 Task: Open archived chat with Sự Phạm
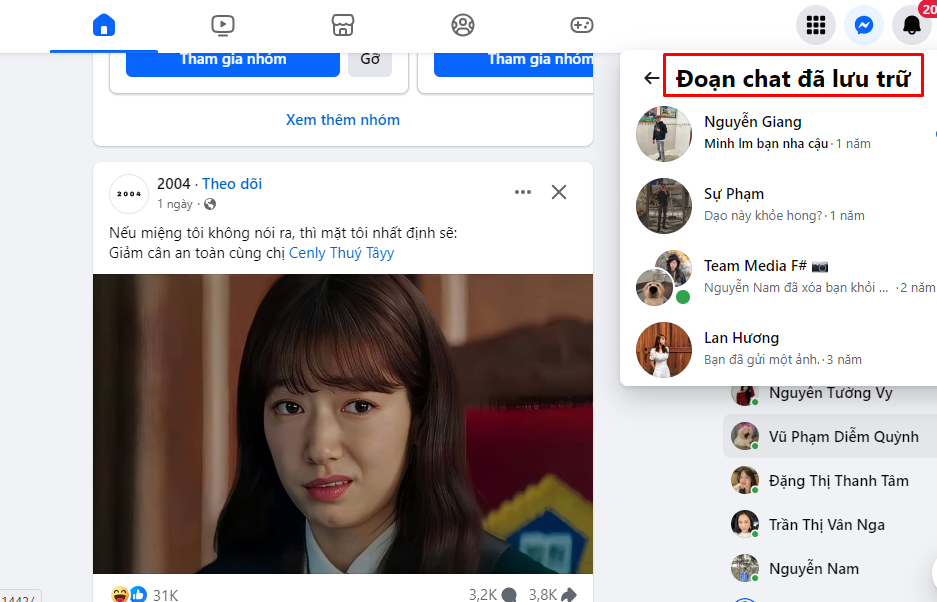pyautogui.click(x=782, y=206)
